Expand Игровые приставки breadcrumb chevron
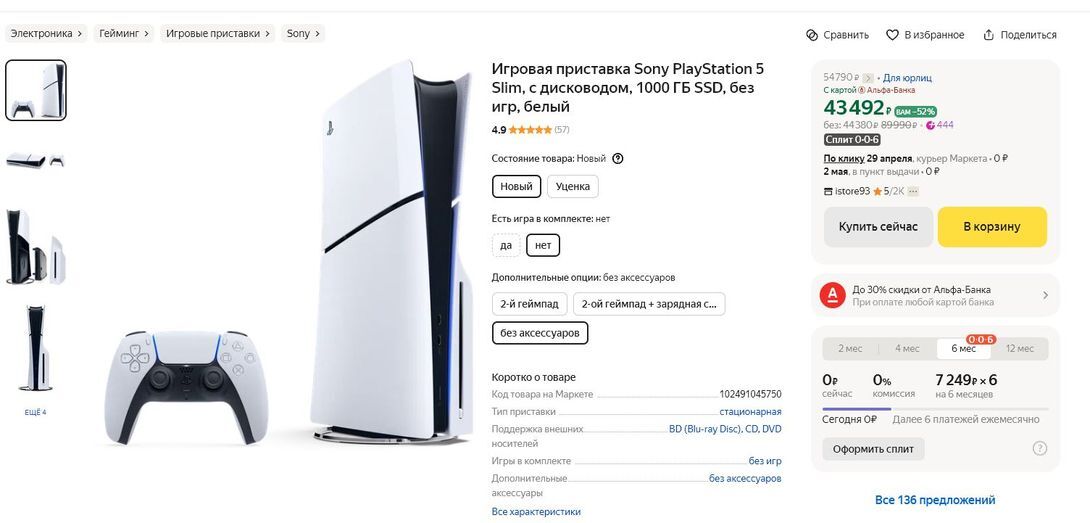This screenshot has width=1090, height=523. tap(268, 33)
